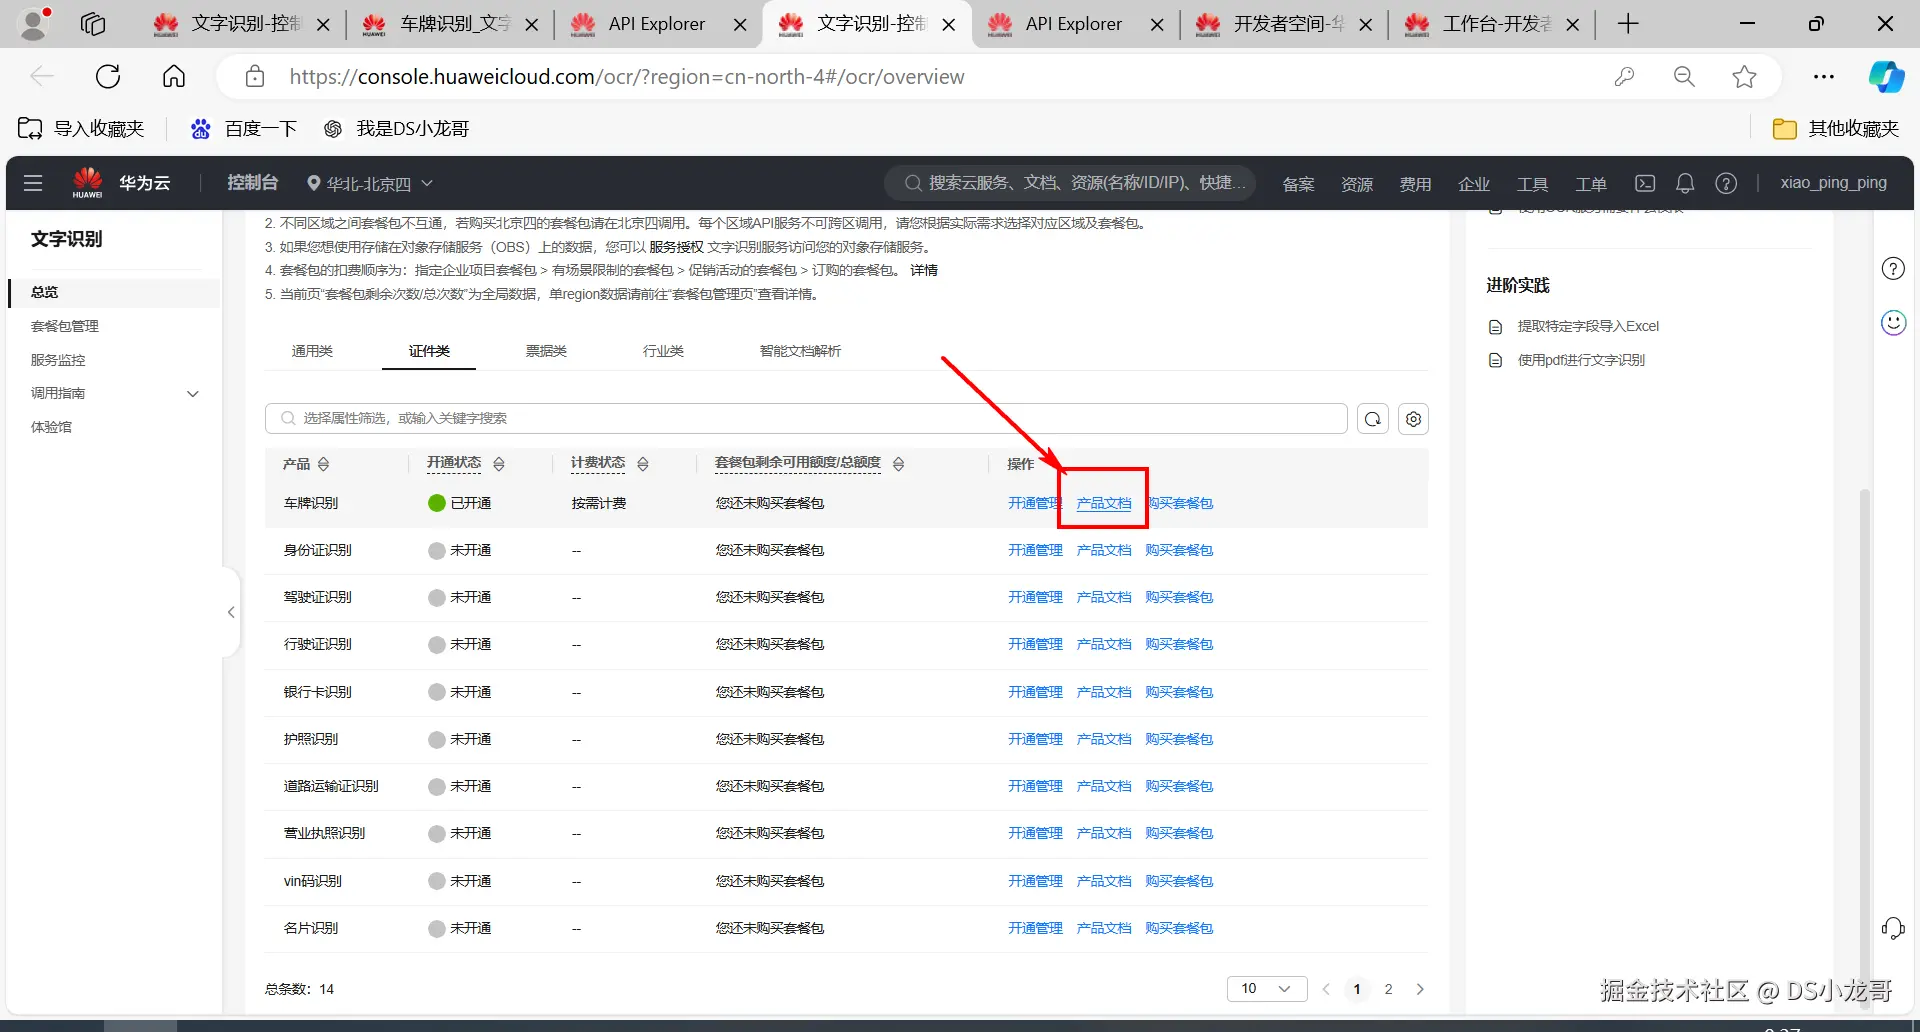Switch to the 票据类 tab
Image resolution: width=1920 pixels, height=1032 pixels.
click(x=546, y=351)
